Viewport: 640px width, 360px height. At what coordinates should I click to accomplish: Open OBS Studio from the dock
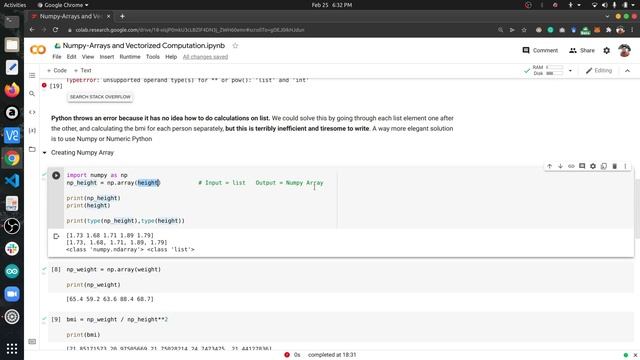[x=12, y=226]
